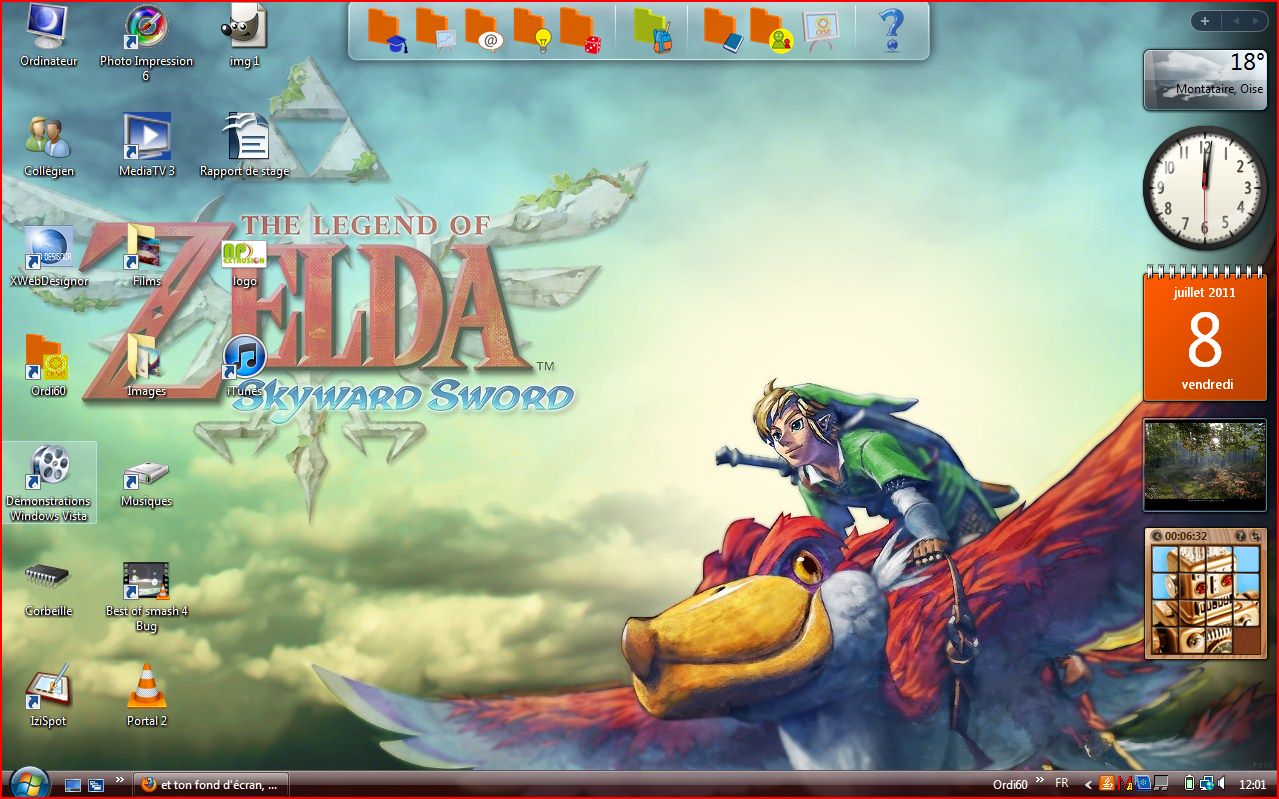This screenshot has width=1279, height=799.
Task: Expand the Ordi60 taskbar toolbar chevron
Action: click(x=1040, y=780)
